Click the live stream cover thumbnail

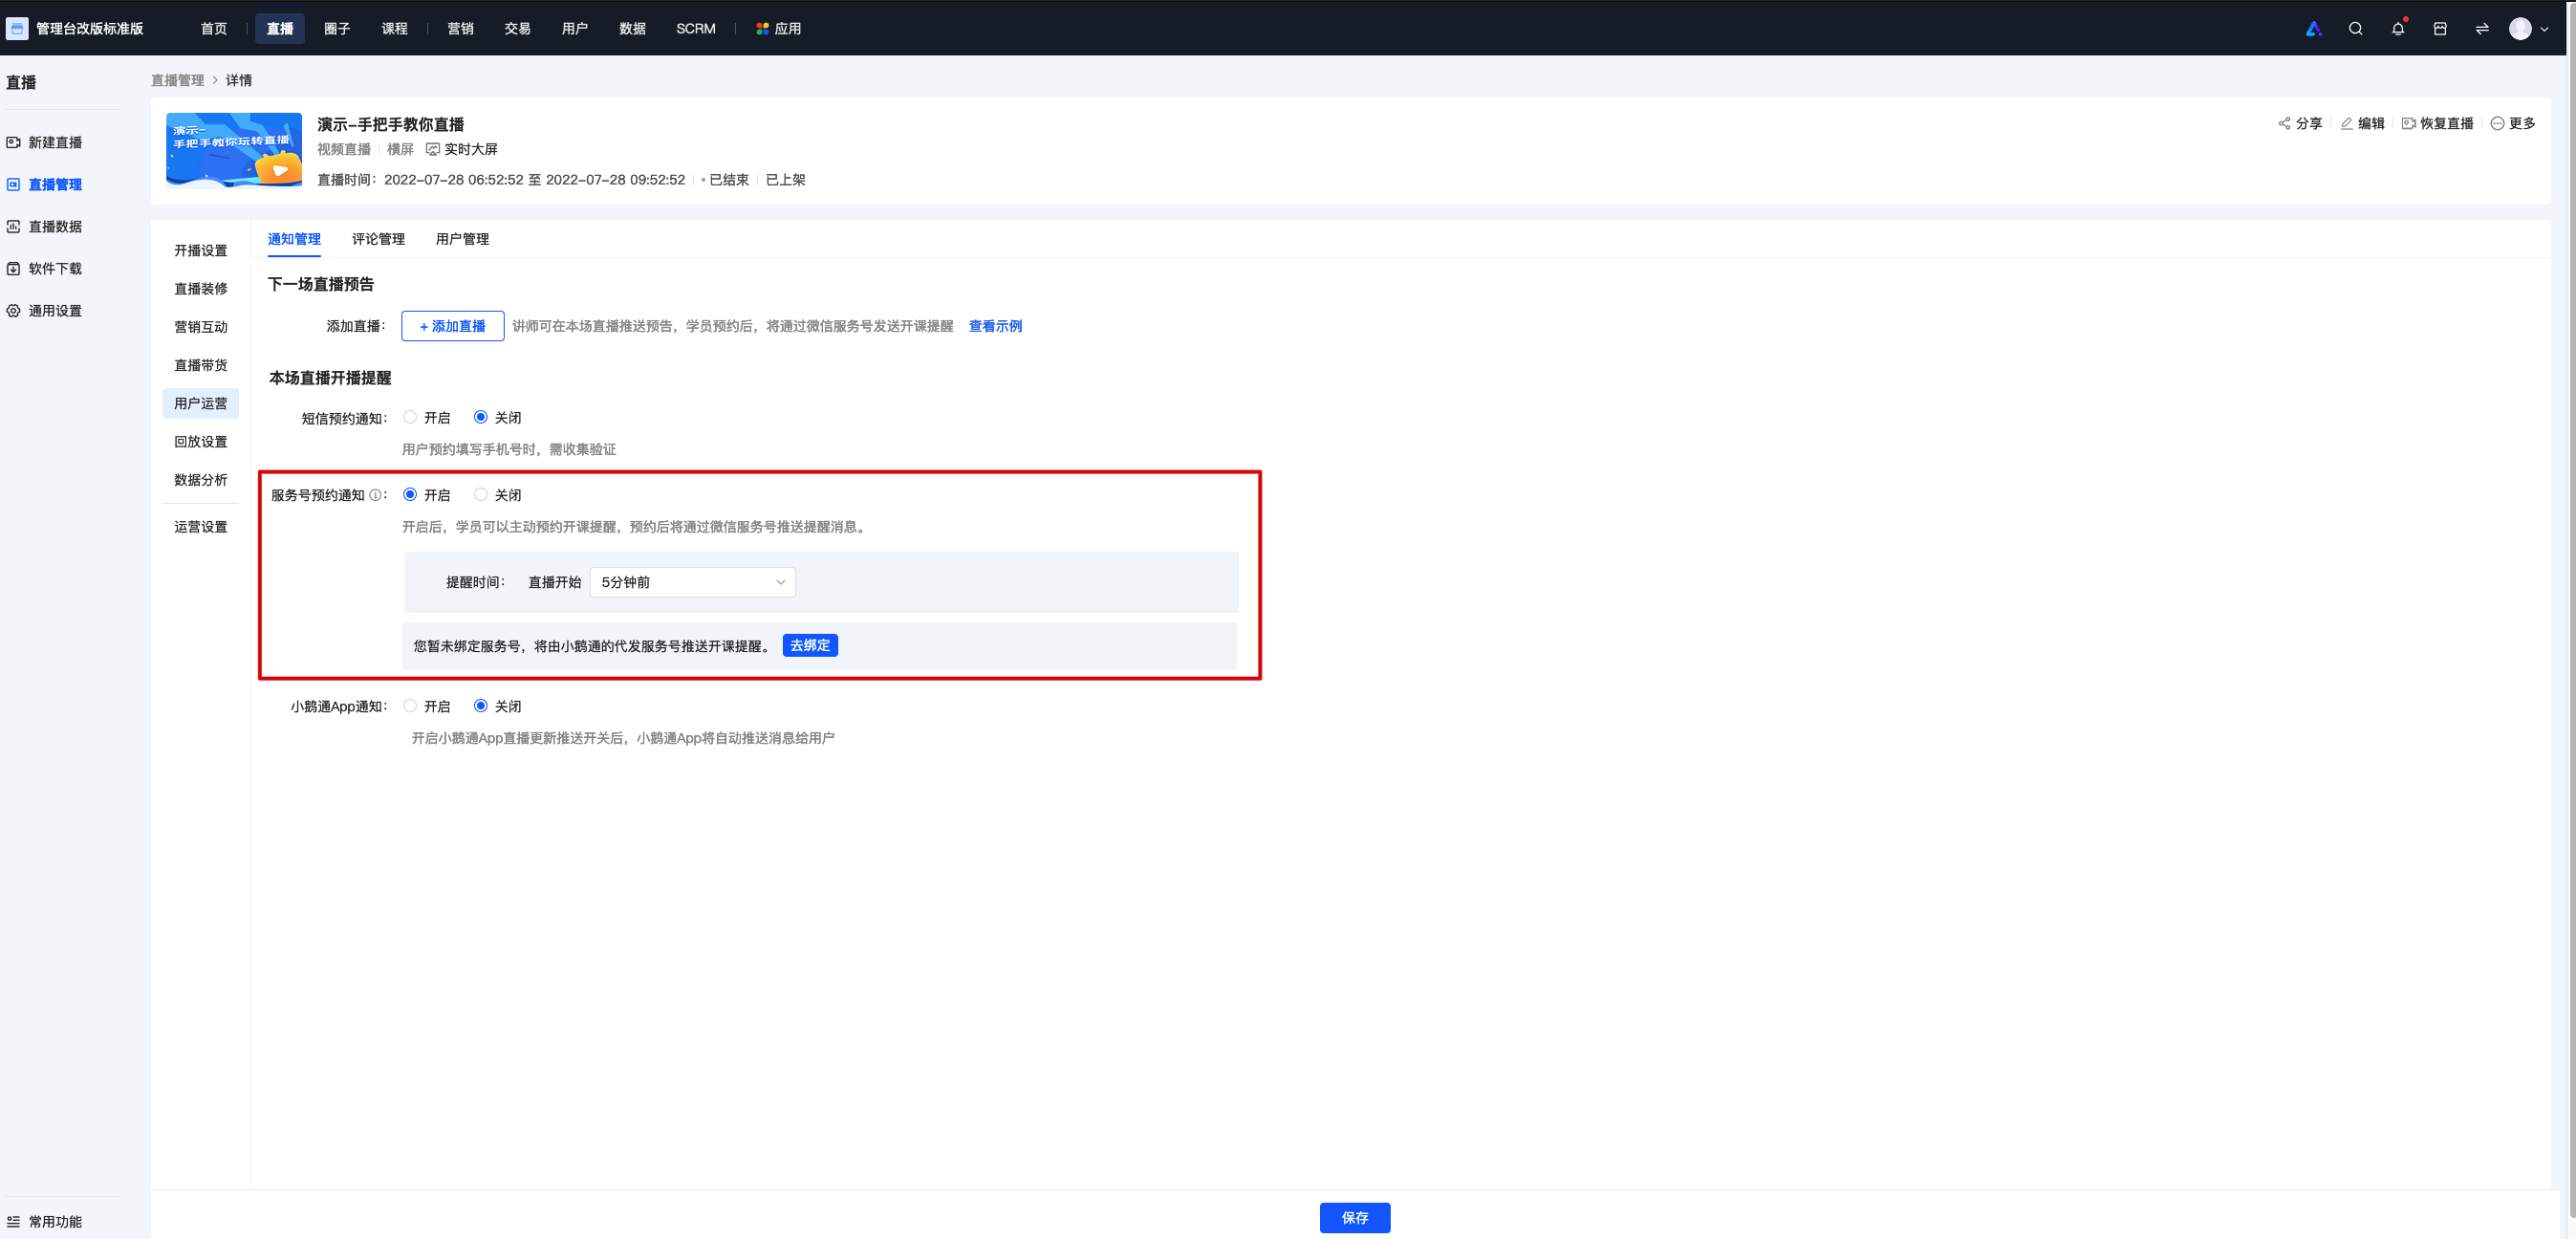234,150
